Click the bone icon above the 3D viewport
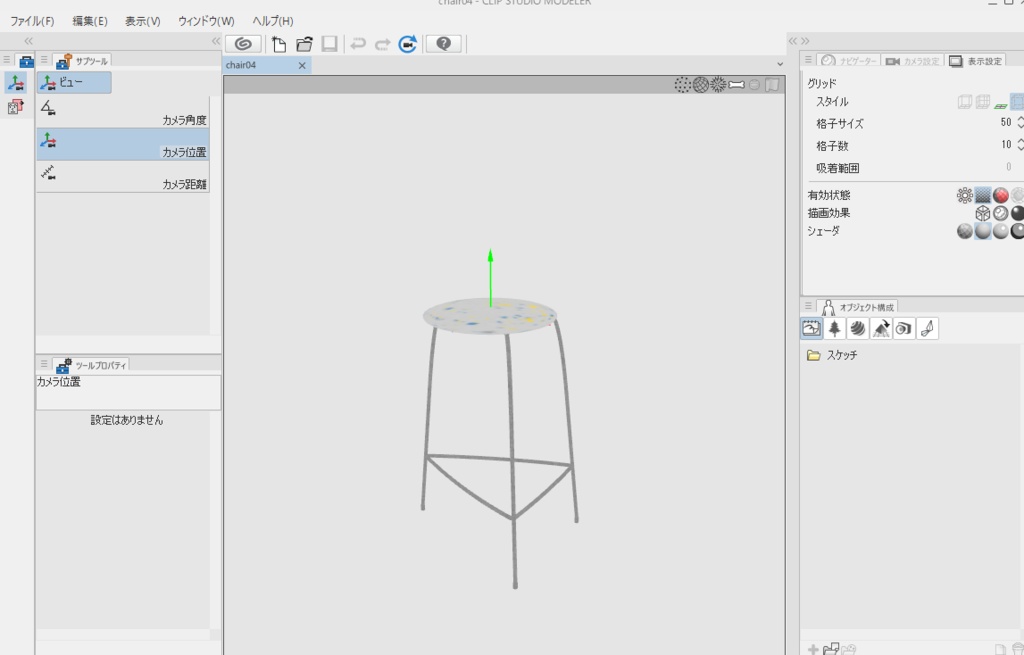This screenshot has height=655, width=1024. [x=736, y=84]
